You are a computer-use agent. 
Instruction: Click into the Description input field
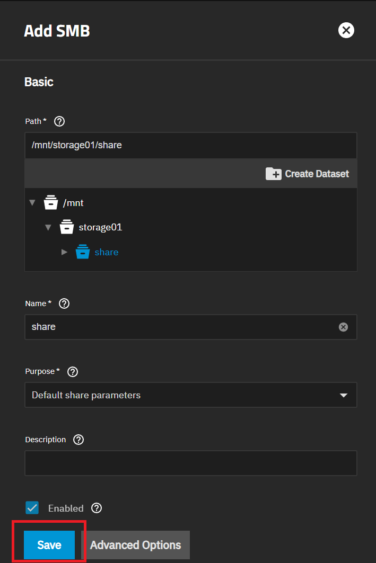191,463
